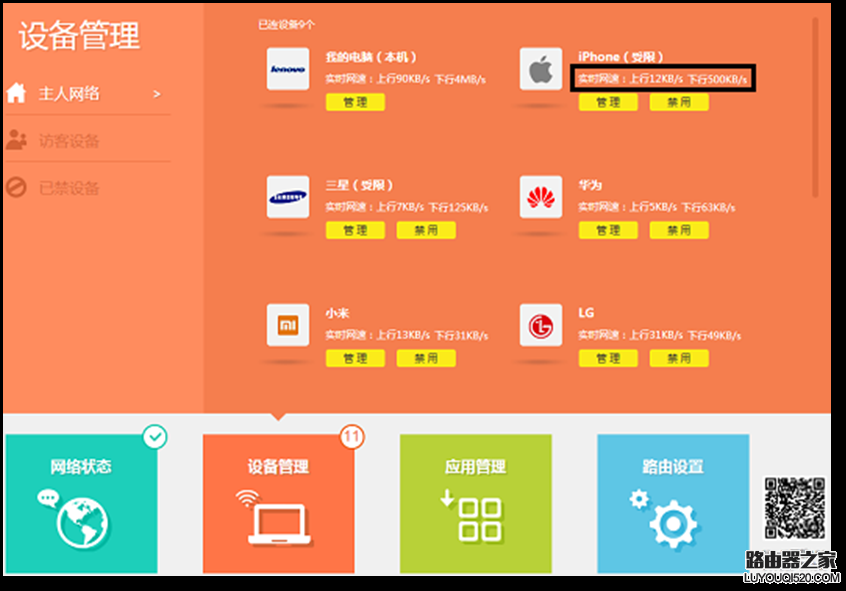Screen dimensions: 846x591
Task: Disable the iPhone with the 禁用 button
Action: (x=679, y=103)
